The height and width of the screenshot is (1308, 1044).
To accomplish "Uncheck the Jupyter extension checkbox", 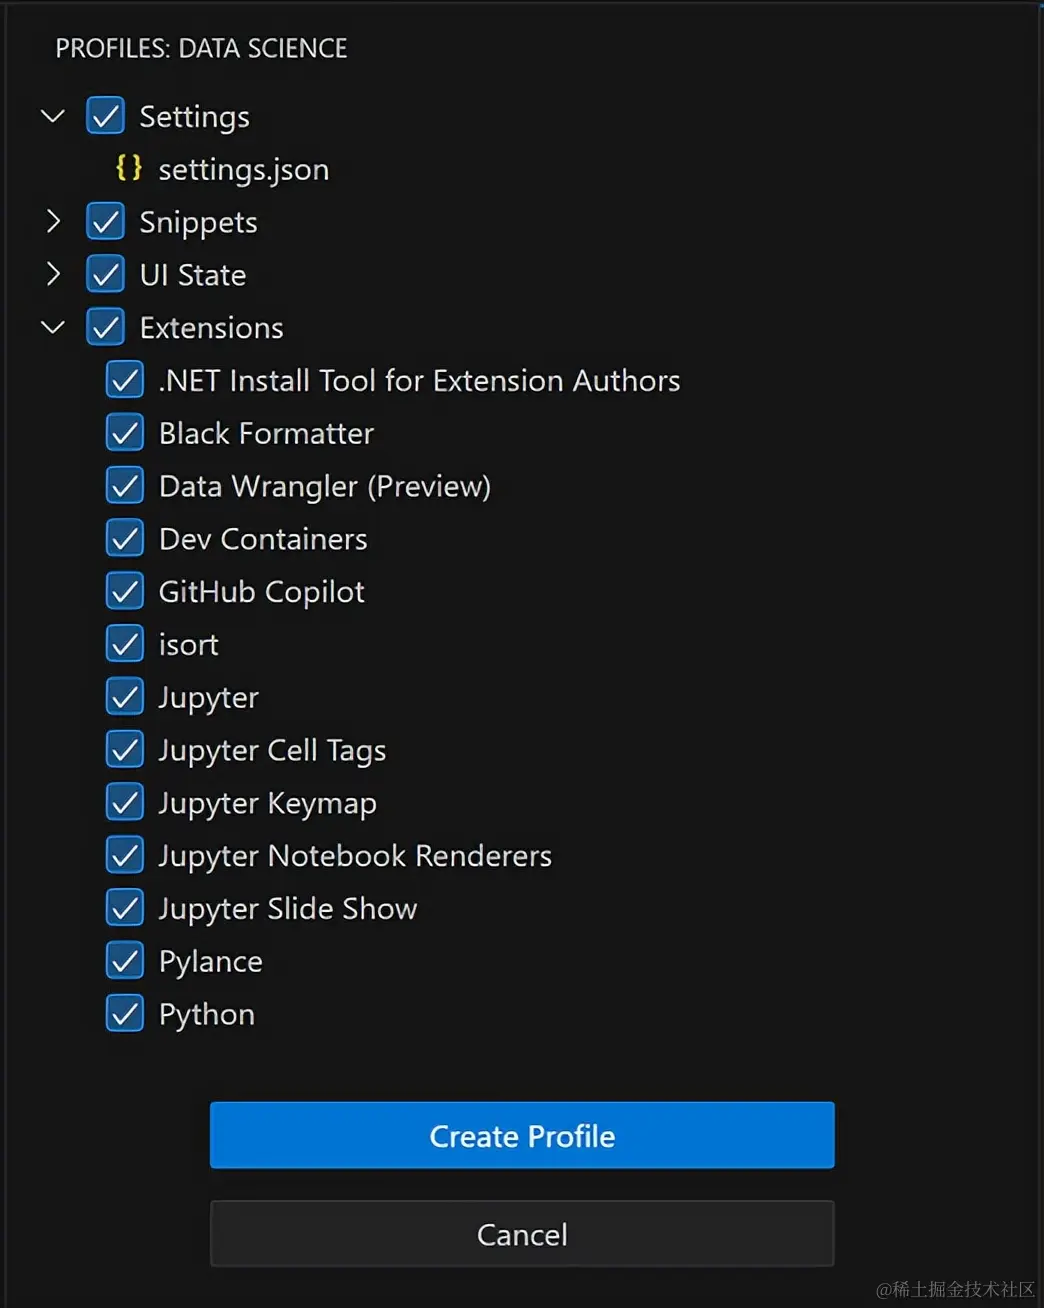I will pos(125,697).
